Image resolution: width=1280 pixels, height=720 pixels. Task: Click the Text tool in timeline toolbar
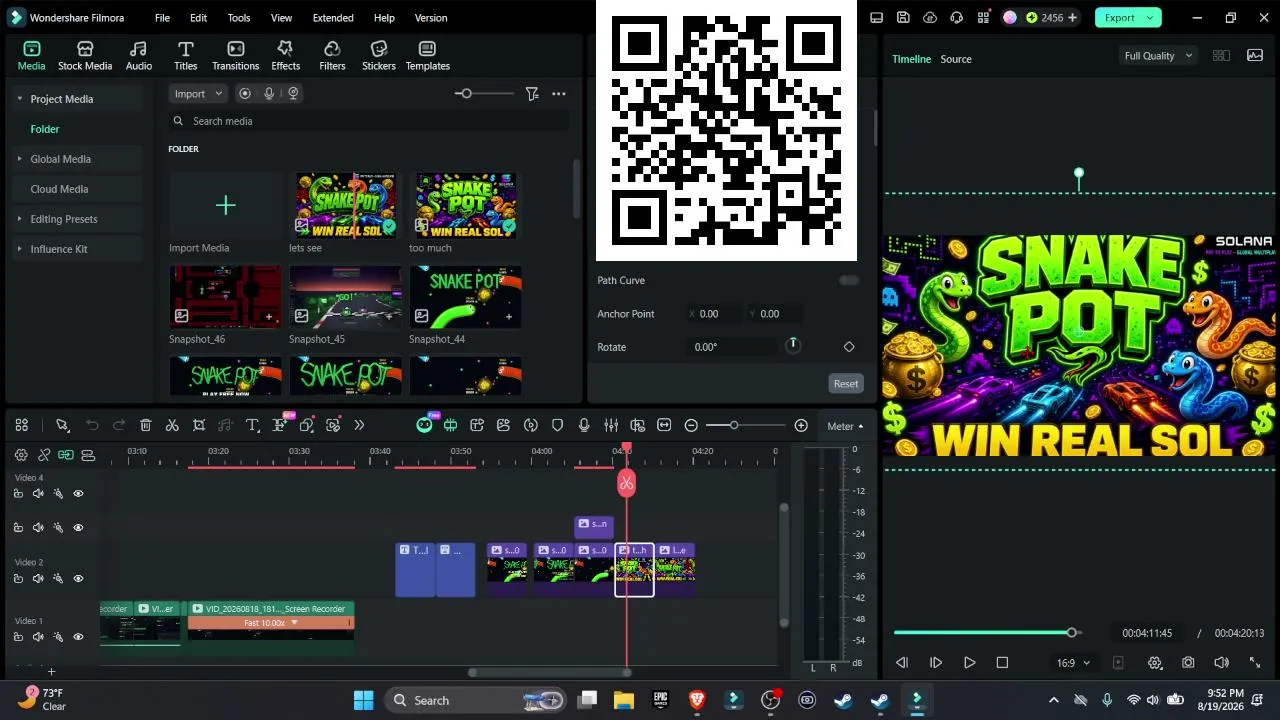(253, 425)
